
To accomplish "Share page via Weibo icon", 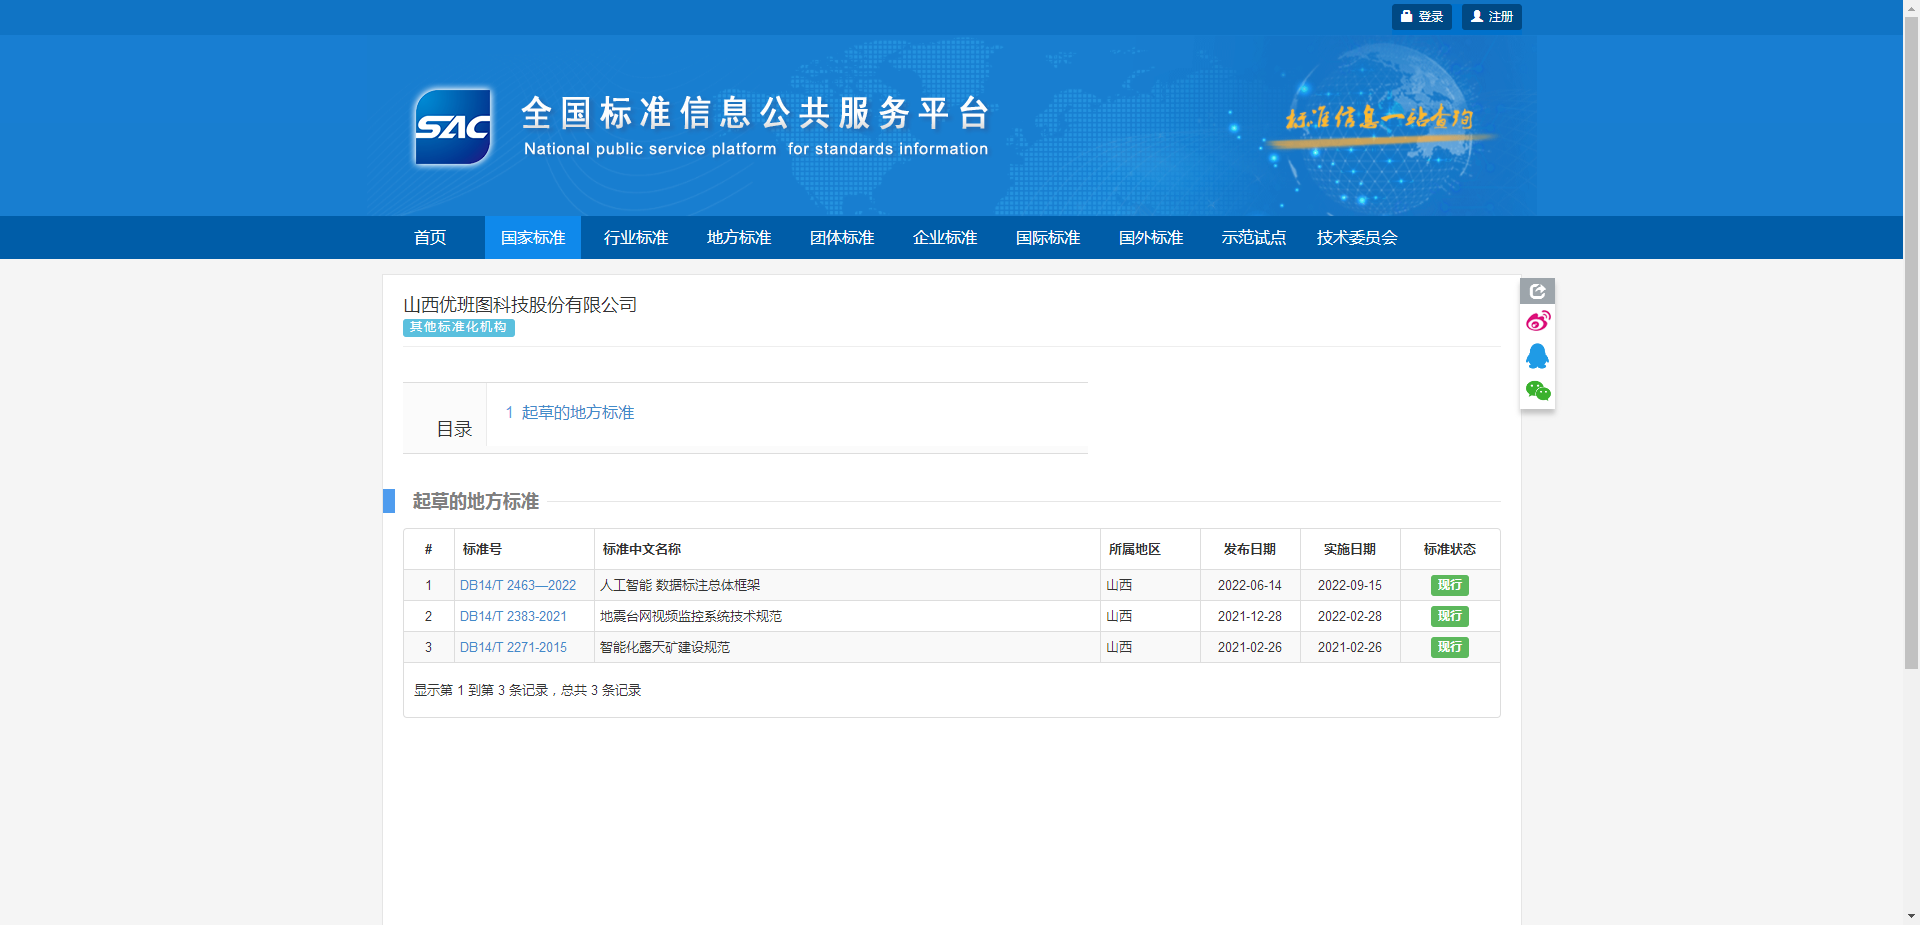I will (1537, 322).
